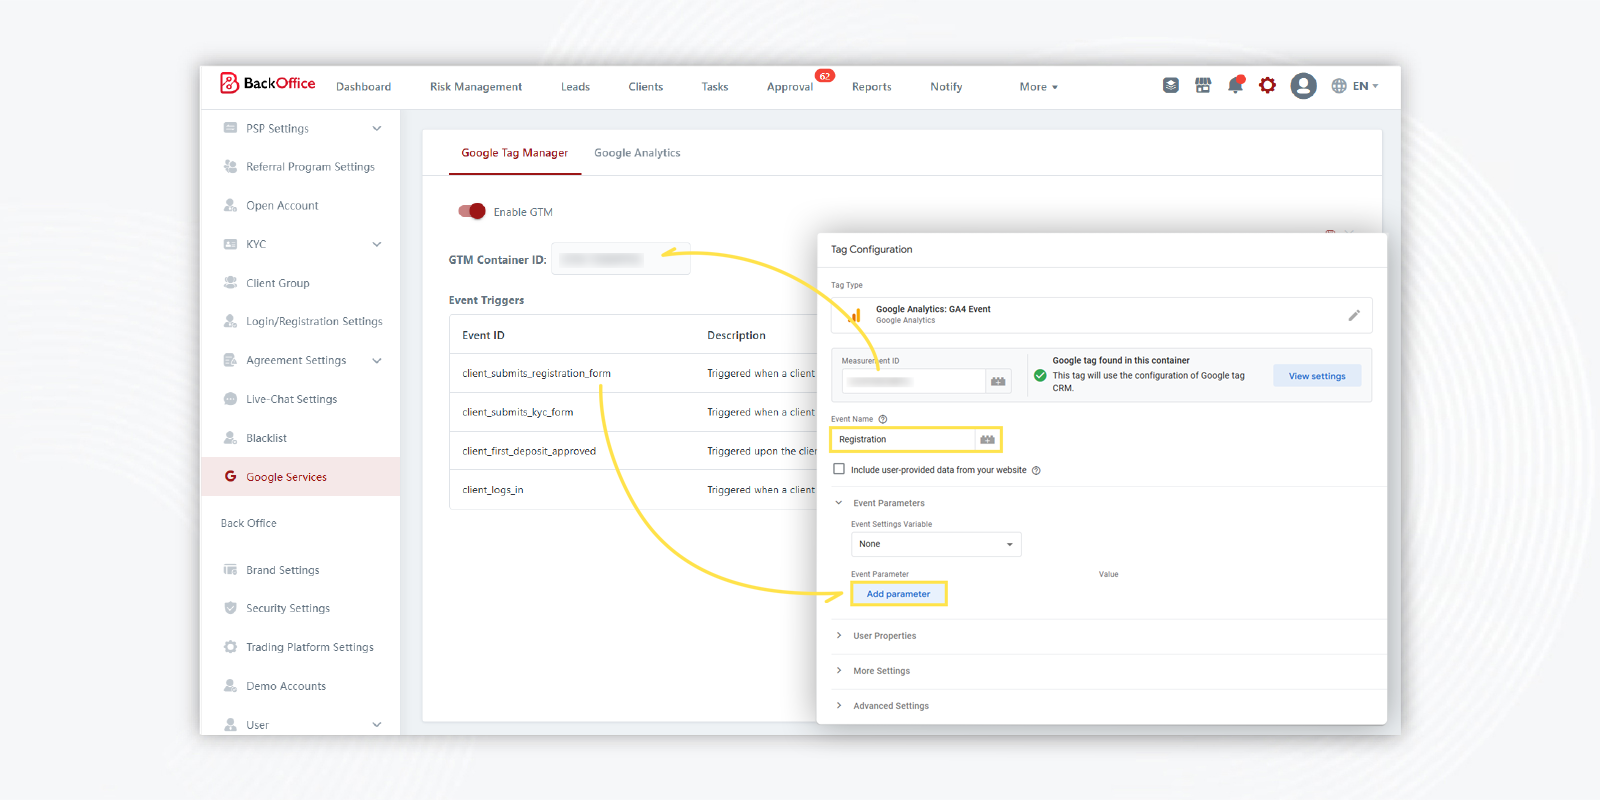This screenshot has width=1600, height=800.
Task: Click the Demo Accounts sidebar icon
Action: pos(230,686)
